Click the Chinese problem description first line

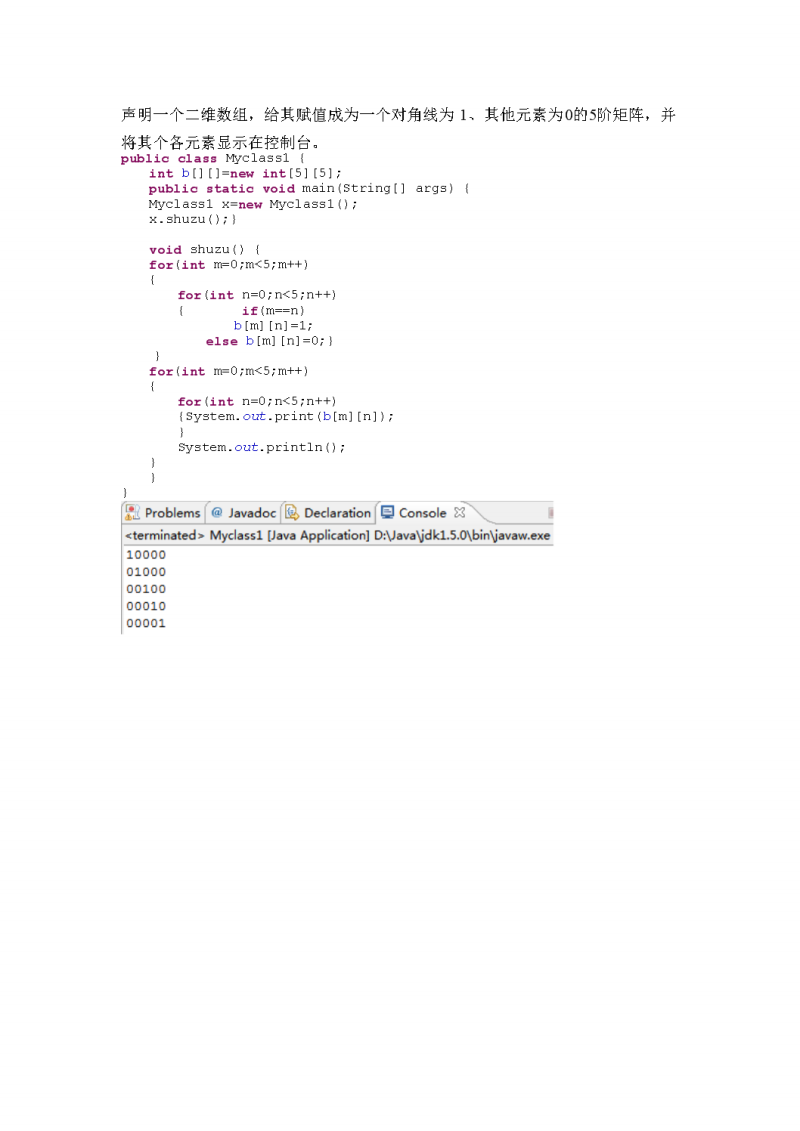[x=398, y=115]
